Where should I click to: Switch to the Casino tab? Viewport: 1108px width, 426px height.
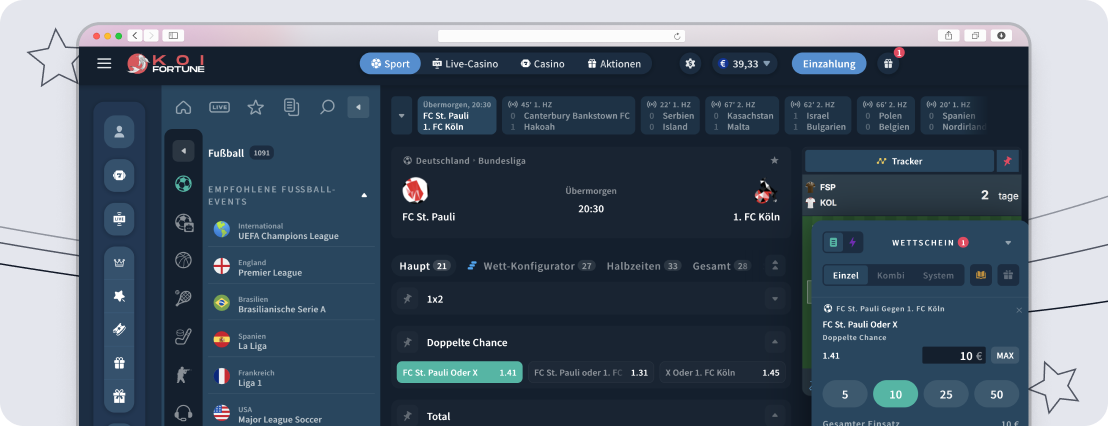tap(543, 64)
